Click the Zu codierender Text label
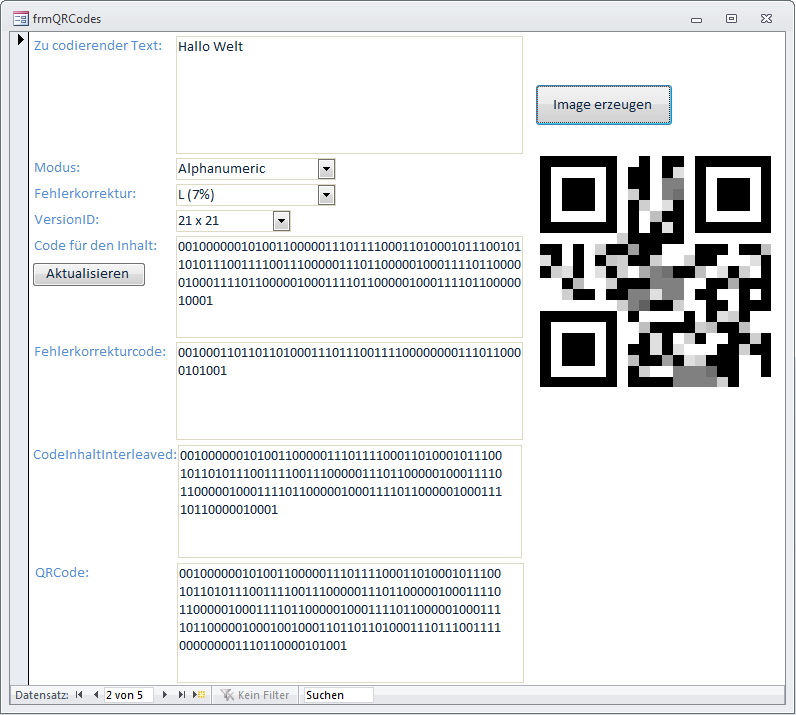This screenshot has height=715, width=796. 98,45
